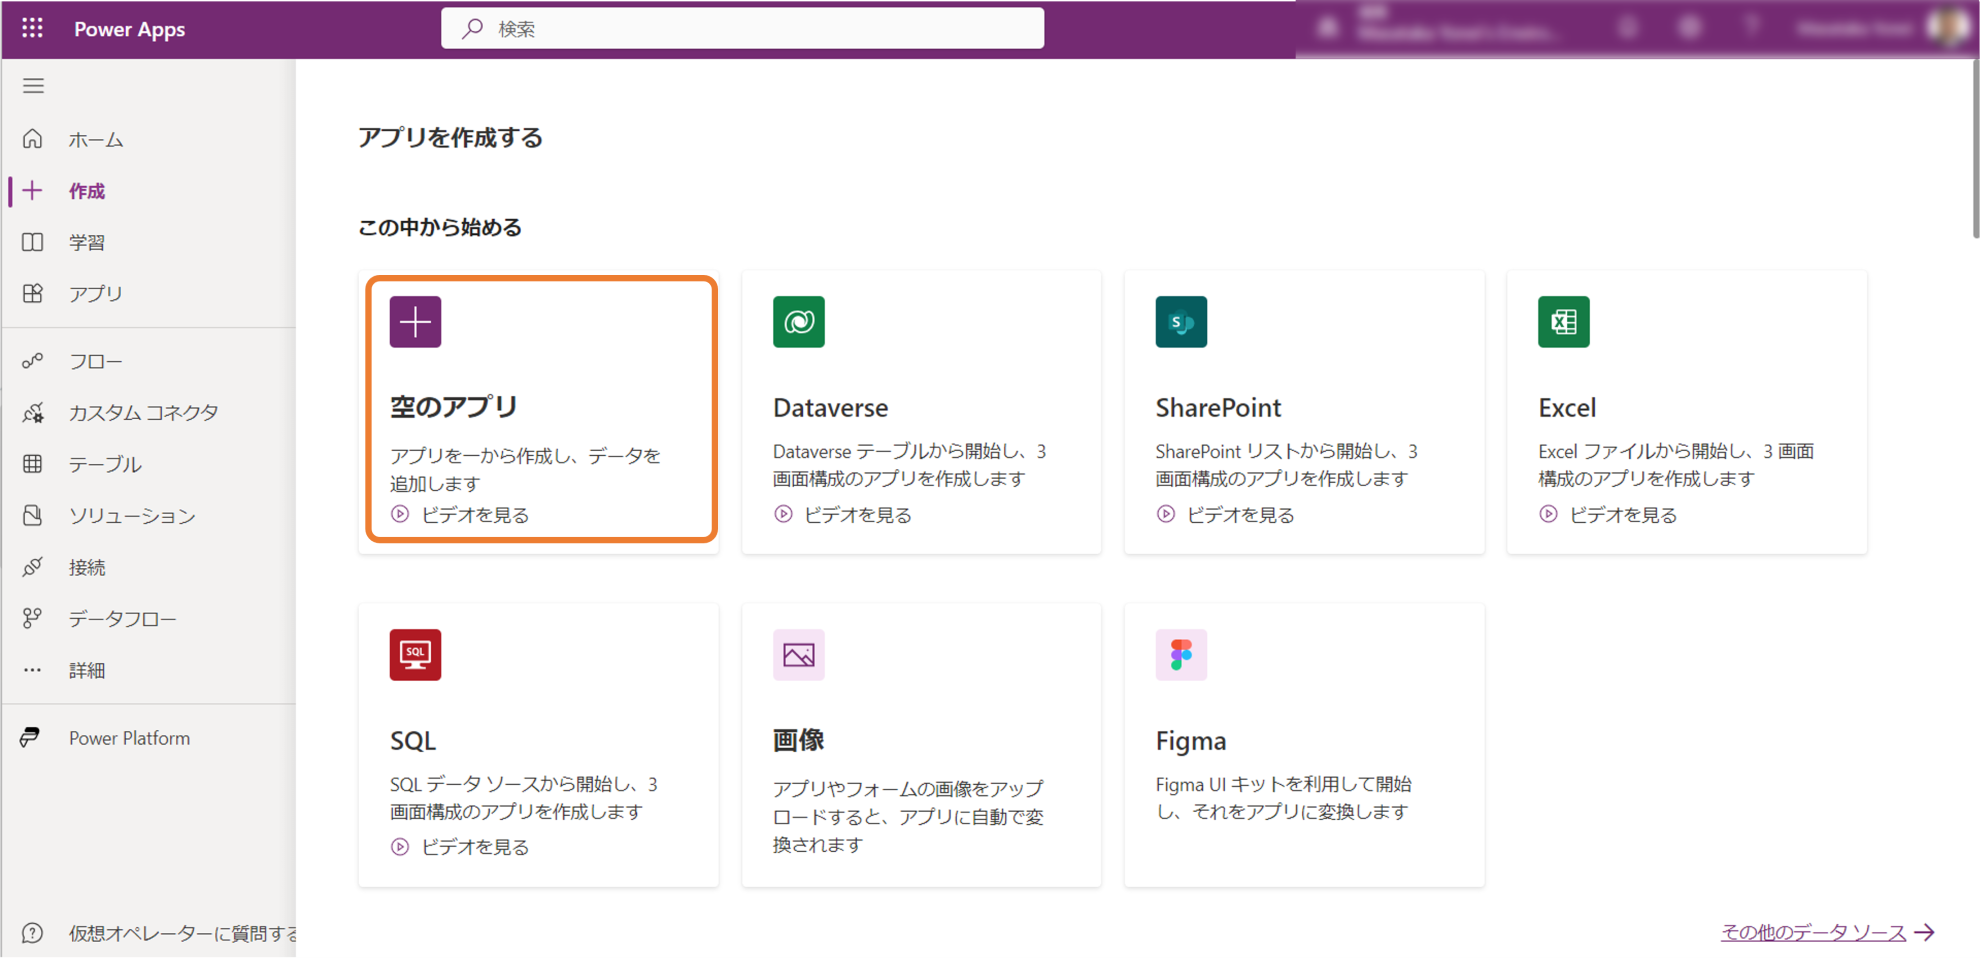Open 学習 in the navigation
The image size is (1980, 960).
point(87,243)
